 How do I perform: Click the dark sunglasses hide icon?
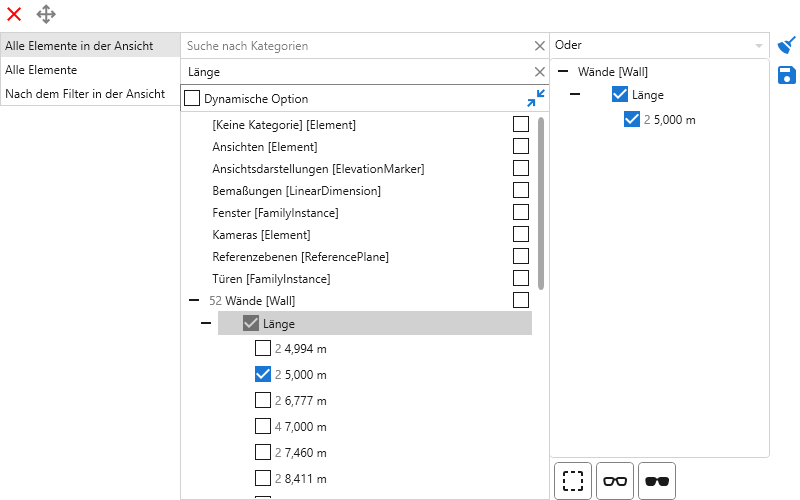click(x=657, y=481)
